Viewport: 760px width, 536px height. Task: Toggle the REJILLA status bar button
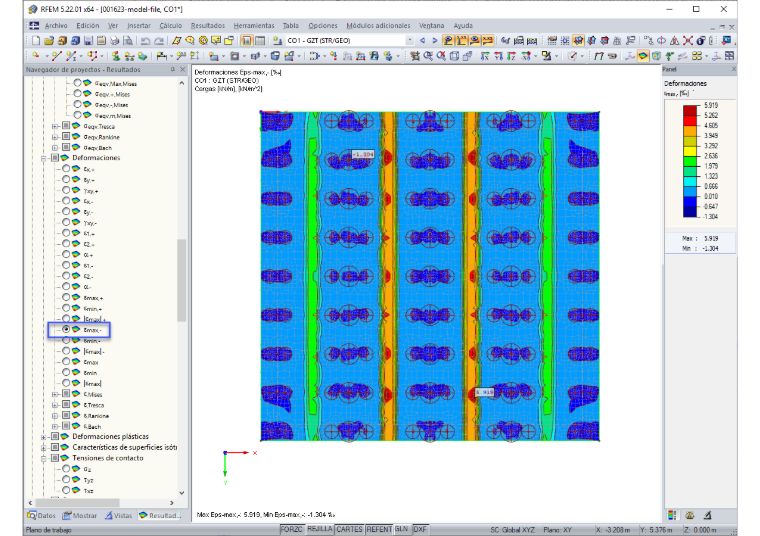(x=319, y=529)
